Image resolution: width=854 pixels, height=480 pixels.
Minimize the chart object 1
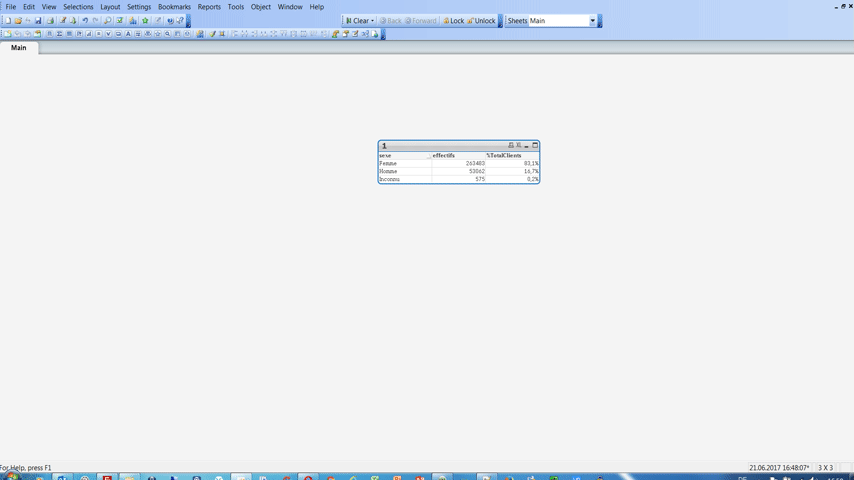click(527, 145)
